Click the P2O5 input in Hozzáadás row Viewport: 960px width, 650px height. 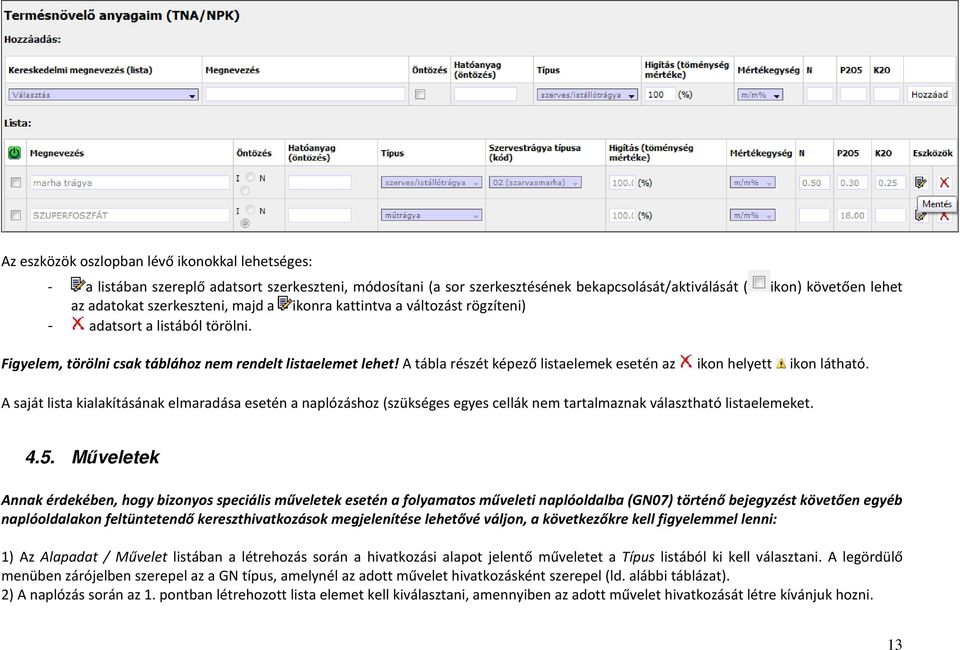pos(853,94)
